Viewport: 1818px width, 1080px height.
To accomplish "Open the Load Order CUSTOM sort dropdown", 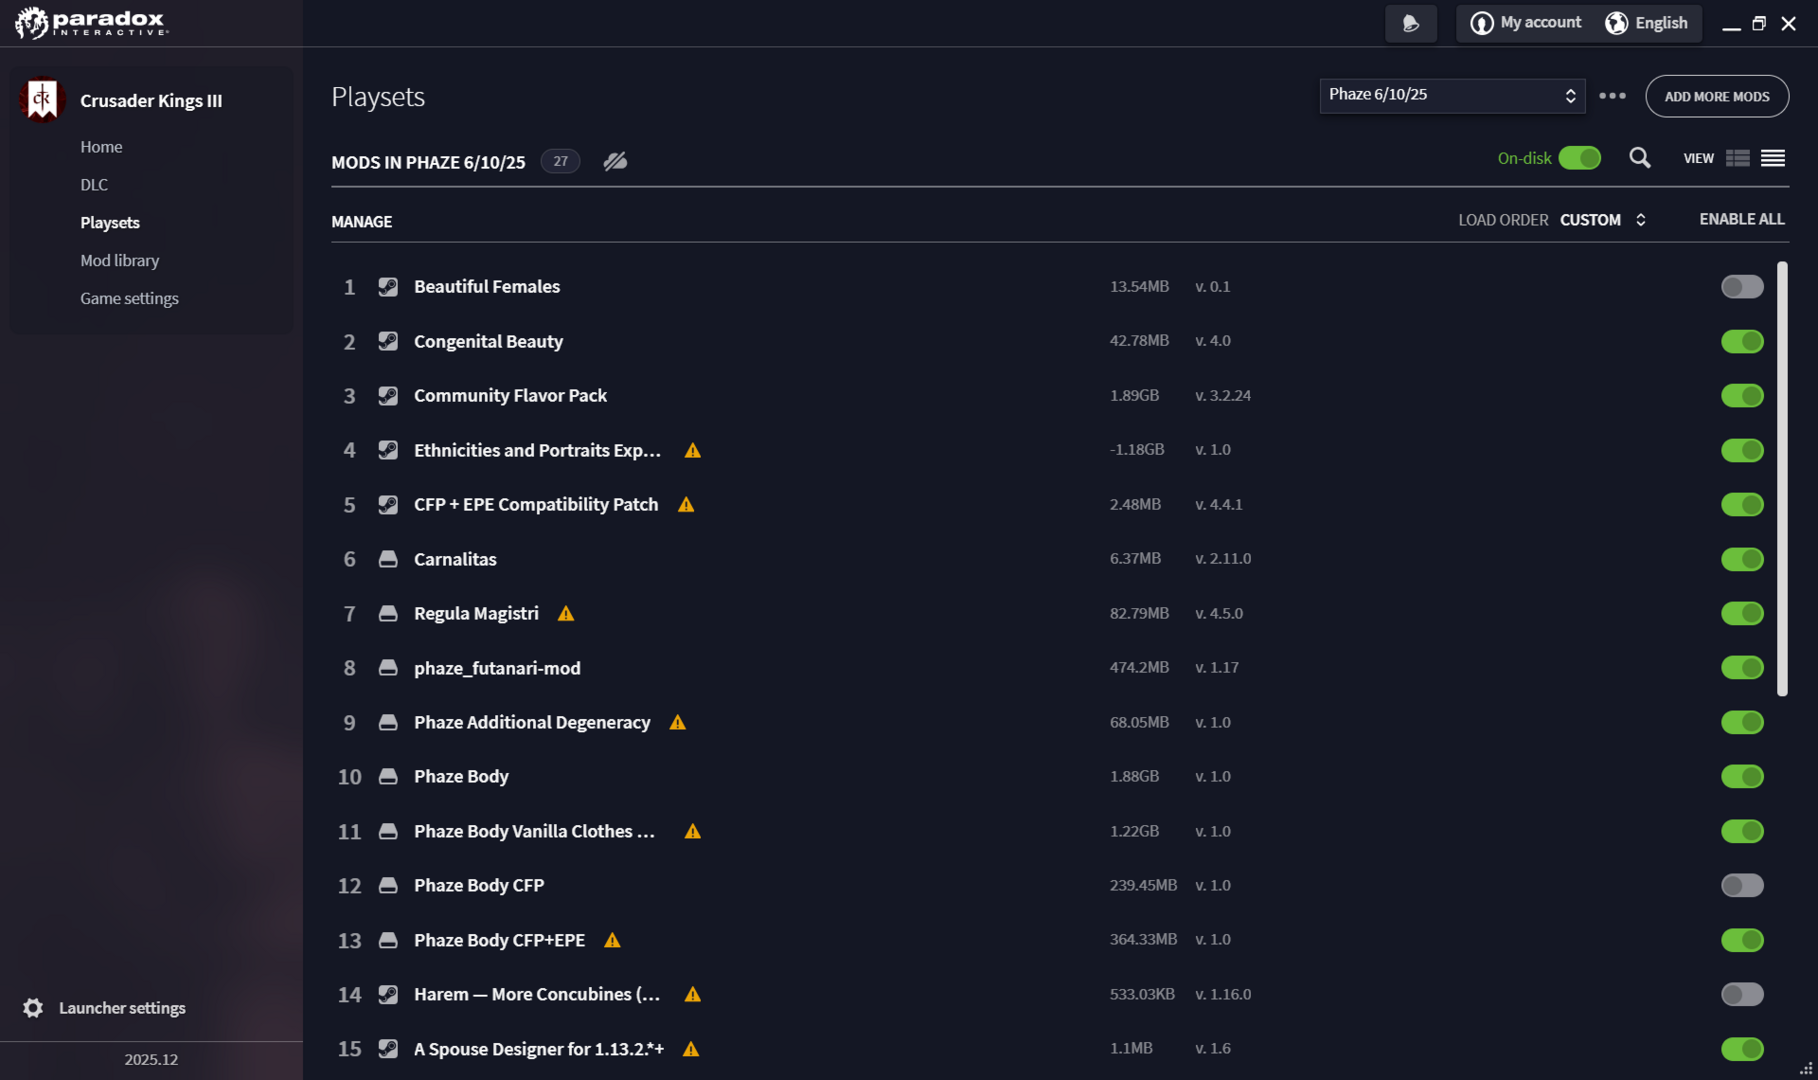I will pyautogui.click(x=1603, y=220).
